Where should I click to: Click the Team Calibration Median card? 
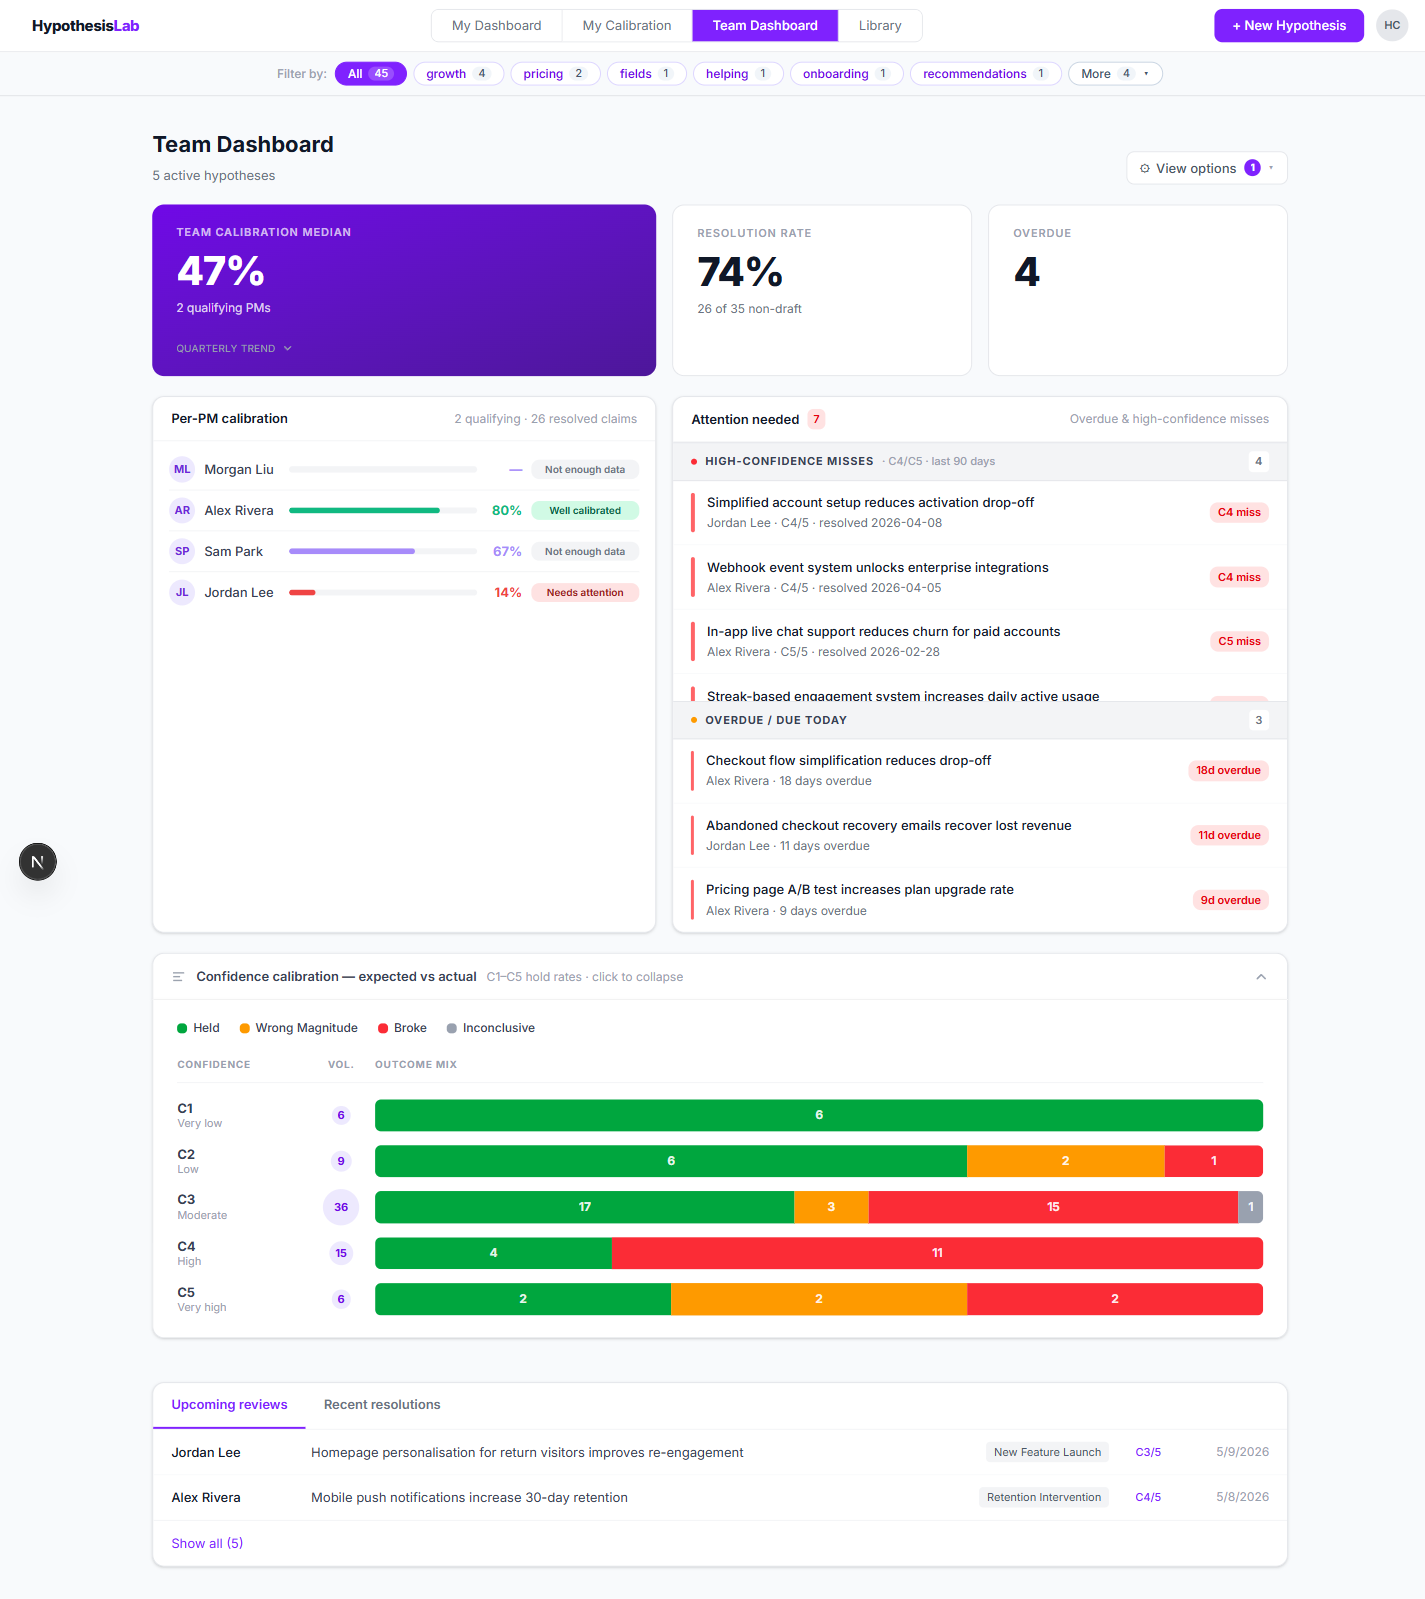[404, 290]
